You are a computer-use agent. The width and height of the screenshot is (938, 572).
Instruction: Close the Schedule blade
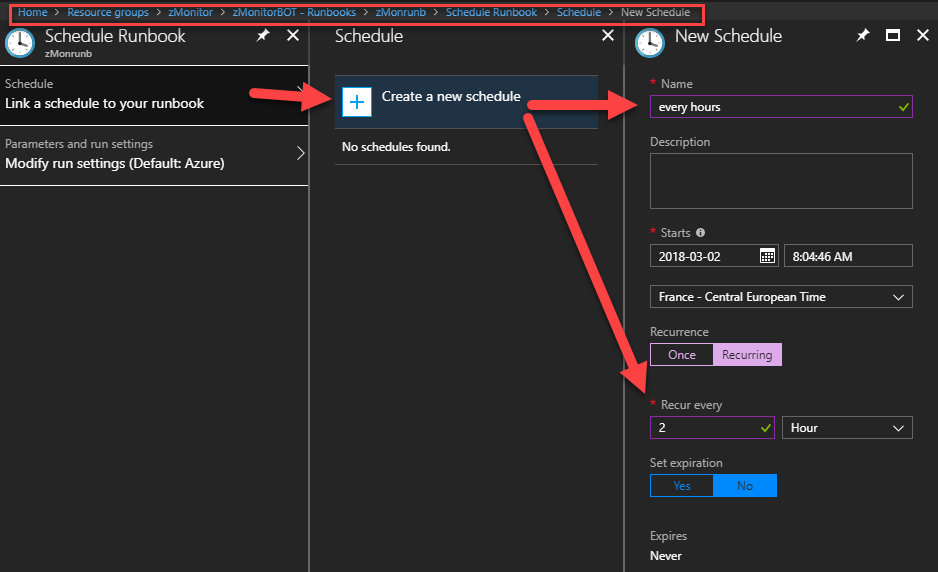coord(607,36)
